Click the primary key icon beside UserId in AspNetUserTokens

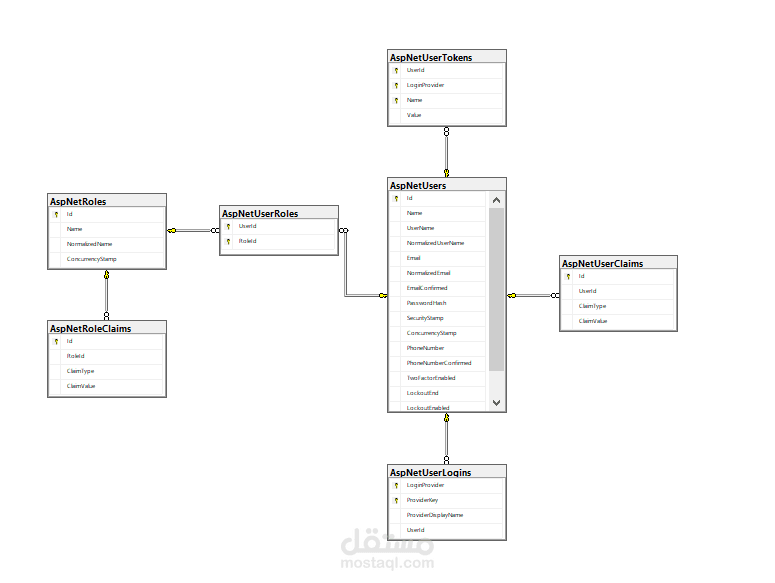396,71
